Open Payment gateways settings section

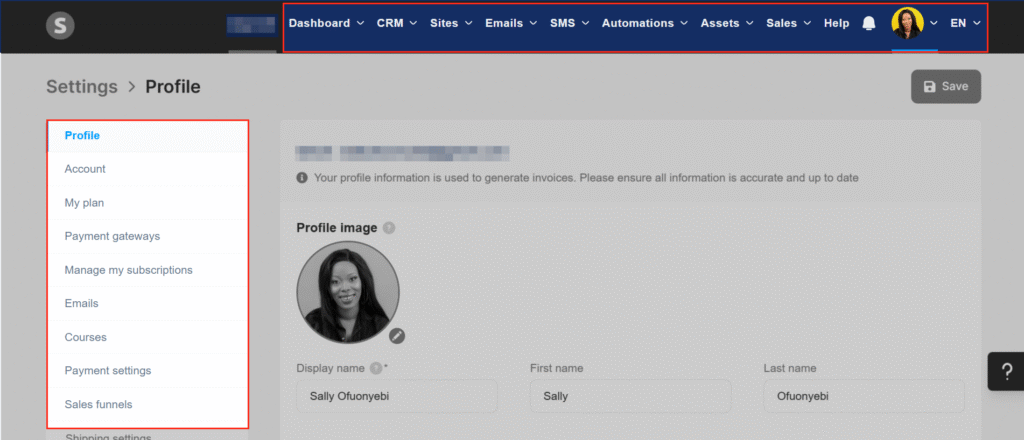click(112, 236)
